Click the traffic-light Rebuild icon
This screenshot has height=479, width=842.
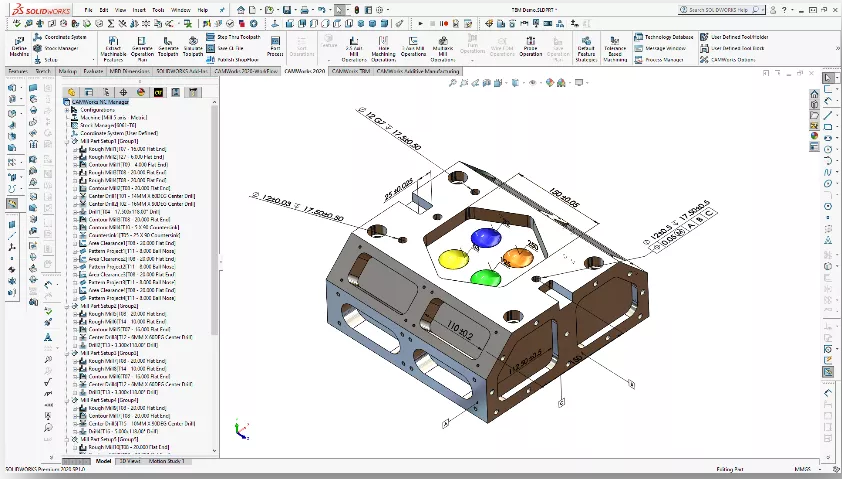356,10
